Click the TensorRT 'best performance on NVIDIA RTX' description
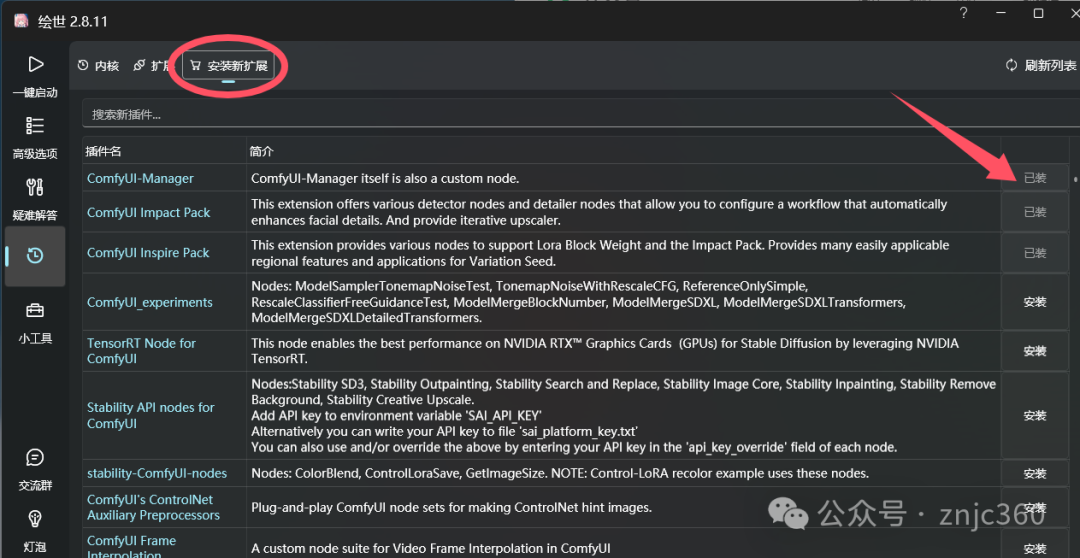 pos(605,351)
